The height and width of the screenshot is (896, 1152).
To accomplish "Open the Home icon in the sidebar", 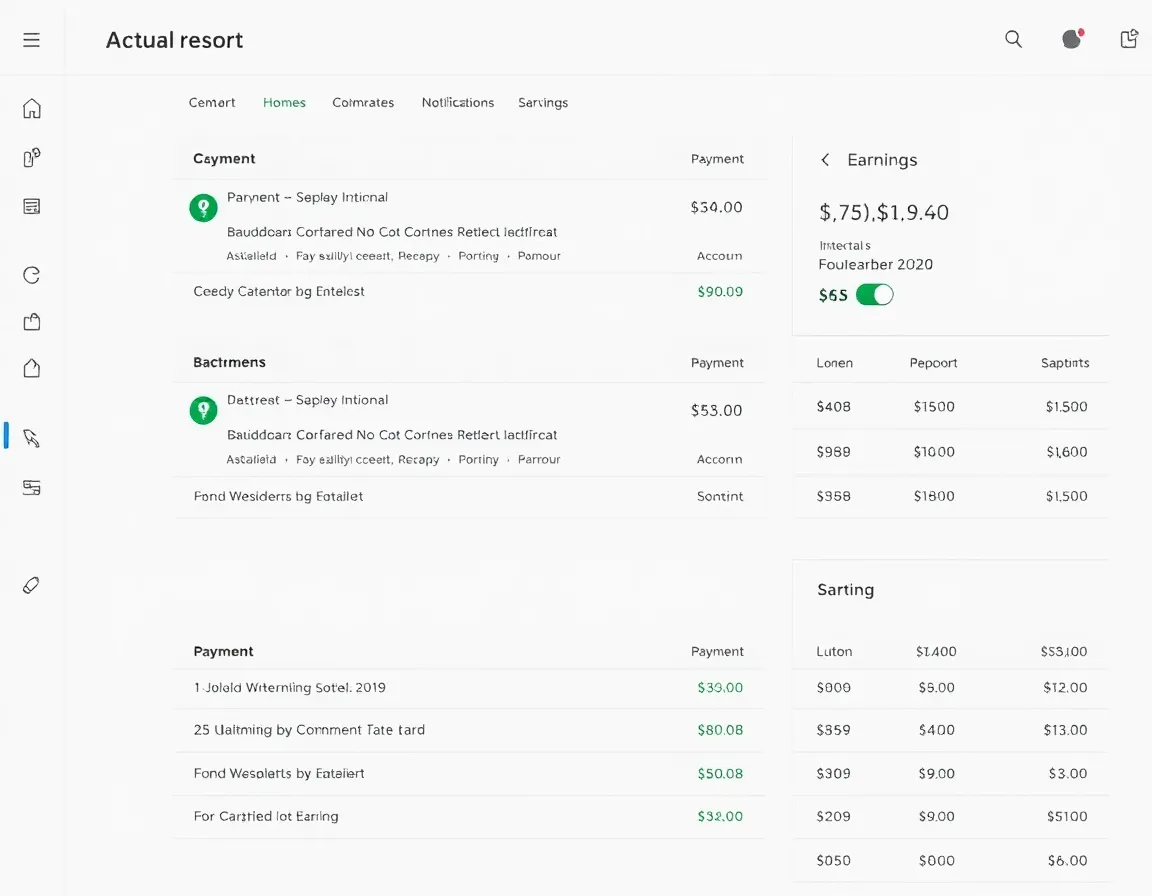I will pos(31,107).
